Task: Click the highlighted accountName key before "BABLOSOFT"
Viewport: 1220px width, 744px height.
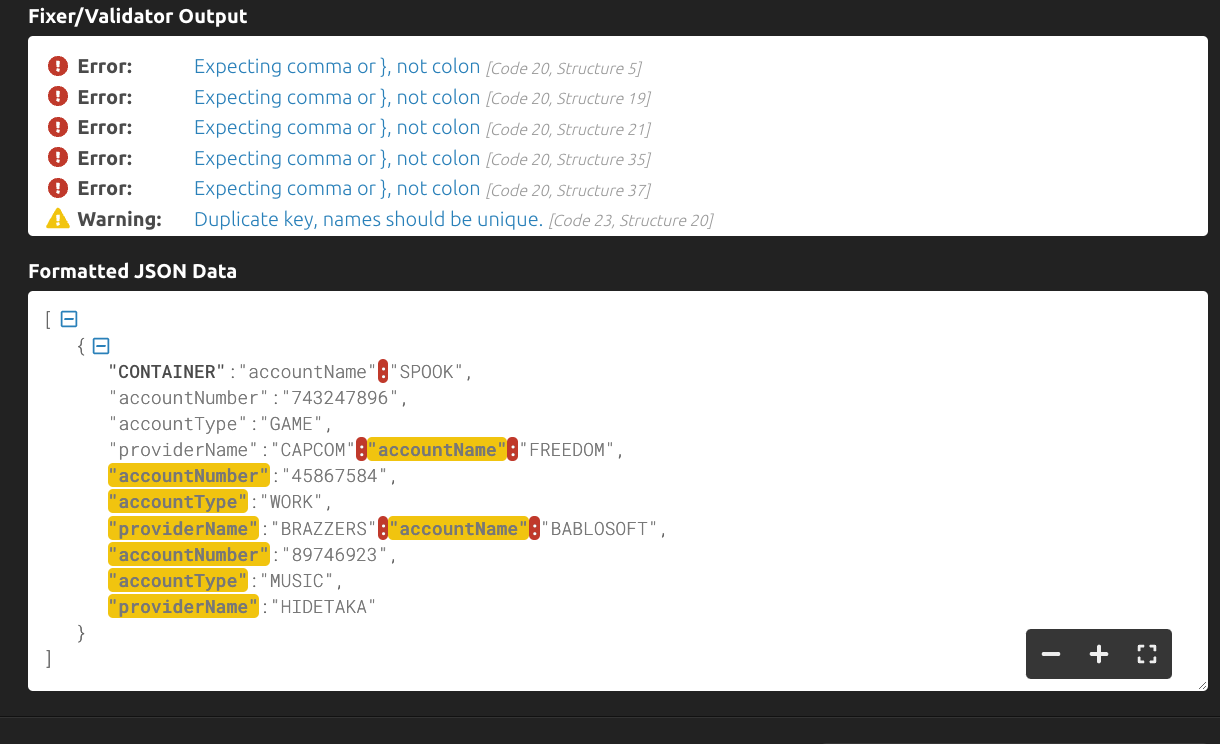Action: pos(458,529)
